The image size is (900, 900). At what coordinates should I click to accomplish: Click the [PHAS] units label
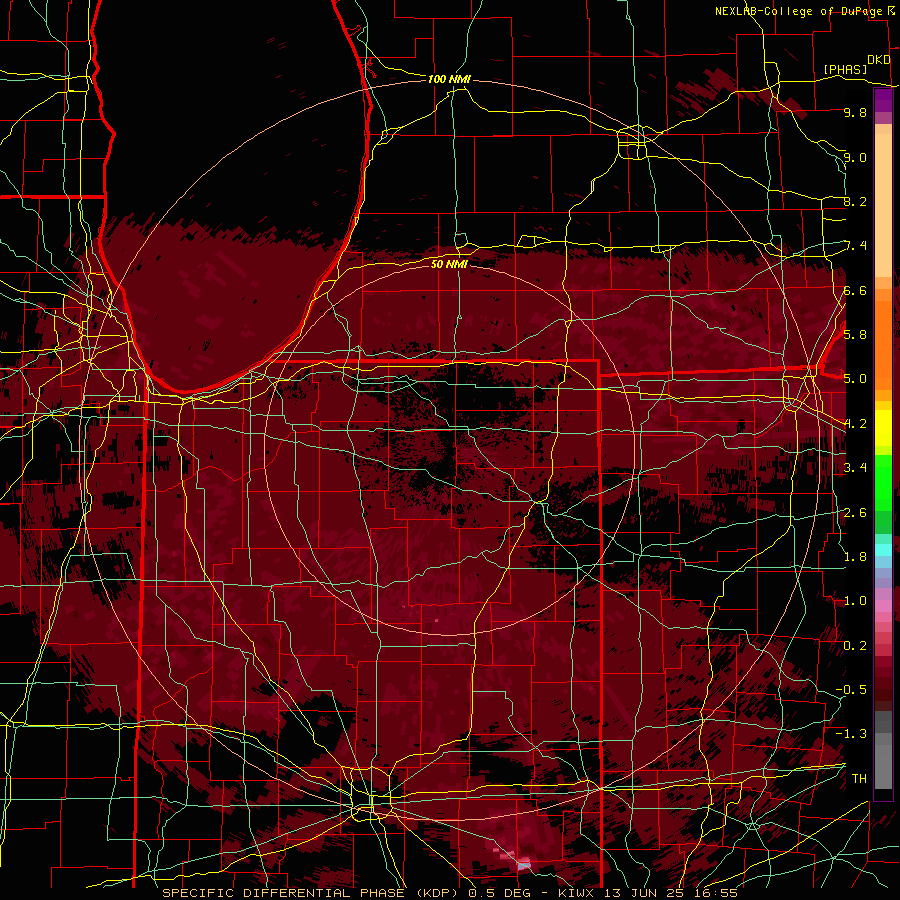click(845, 69)
